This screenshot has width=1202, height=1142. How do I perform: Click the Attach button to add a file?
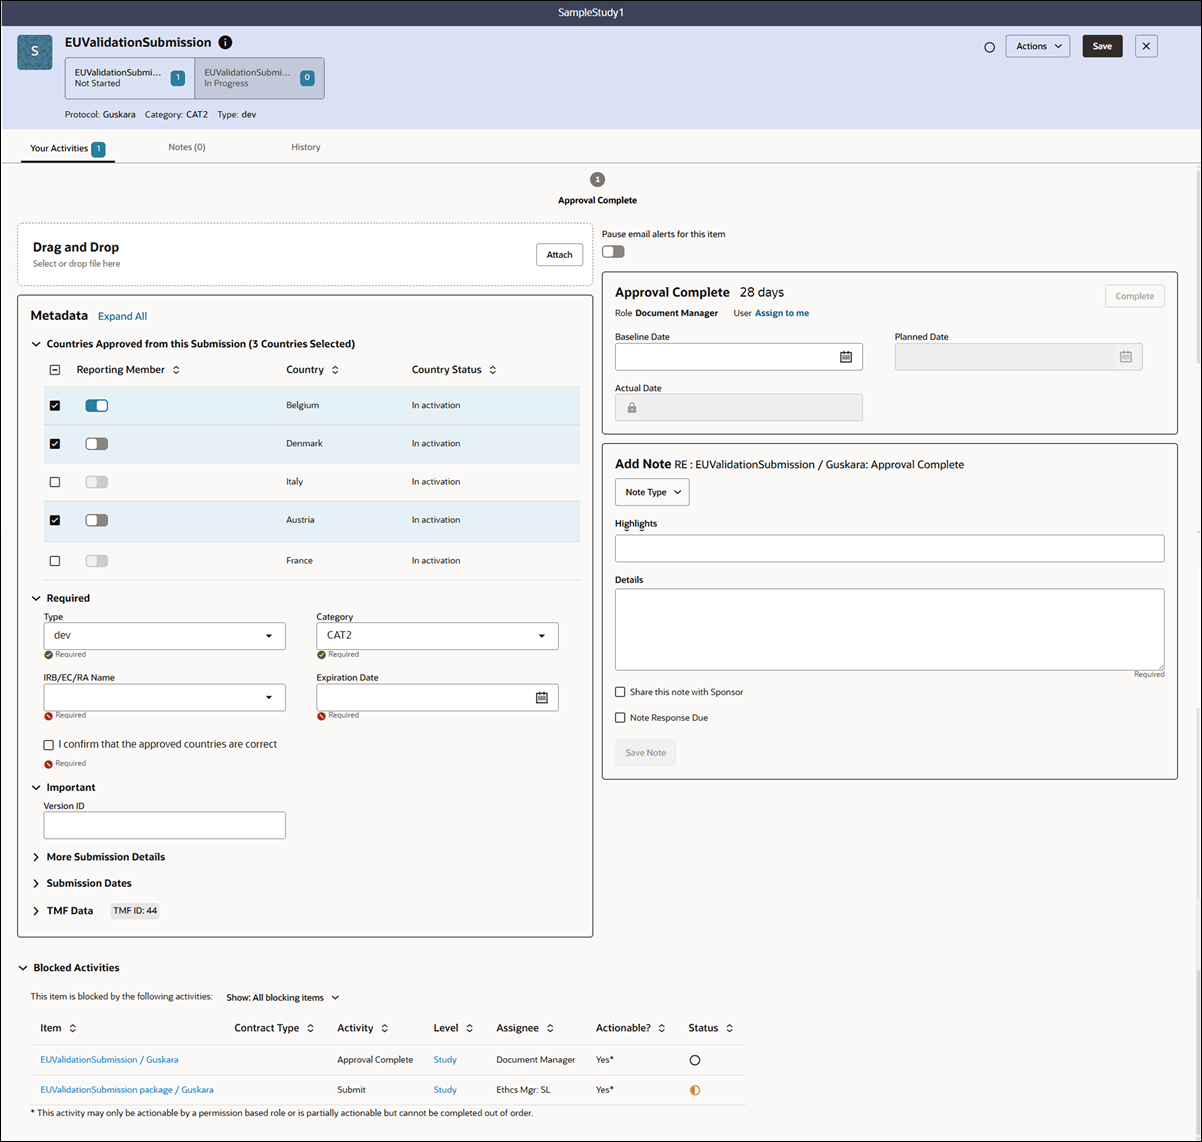(x=559, y=254)
